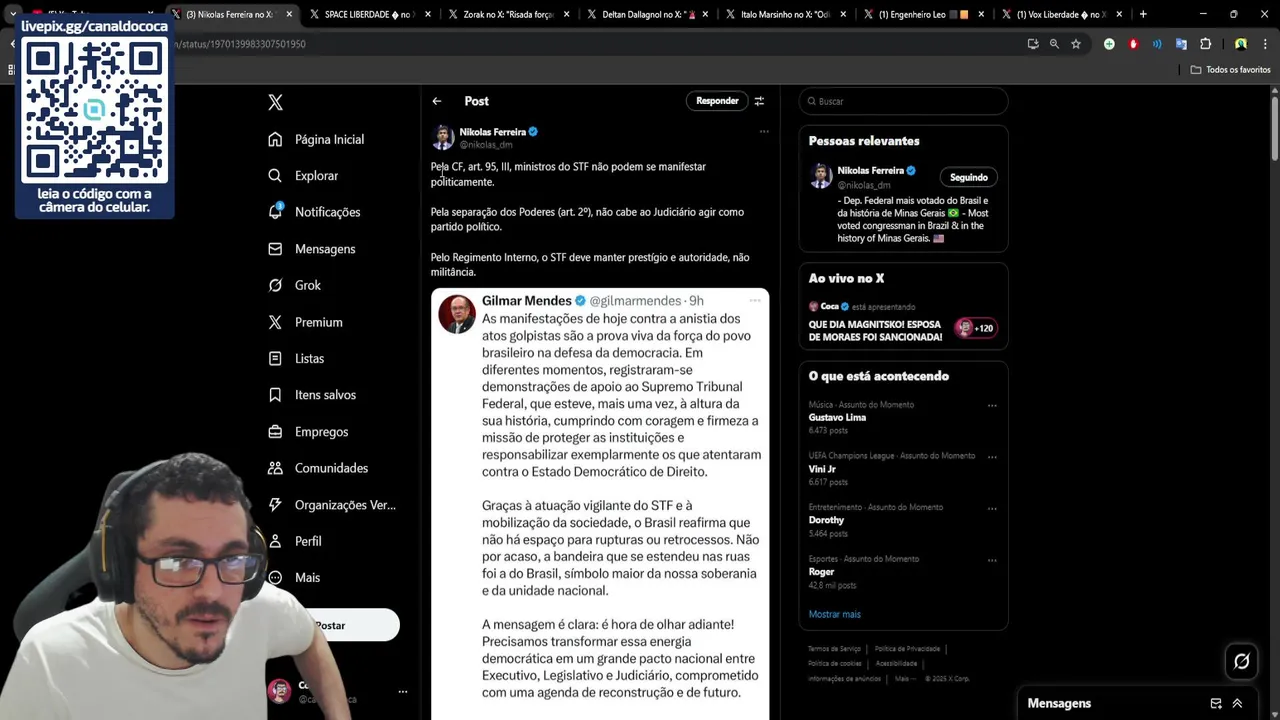Toggle Seguindo for Nikolas Ferreira
Image resolution: width=1280 pixels, height=720 pixels.
coord(968,177)
